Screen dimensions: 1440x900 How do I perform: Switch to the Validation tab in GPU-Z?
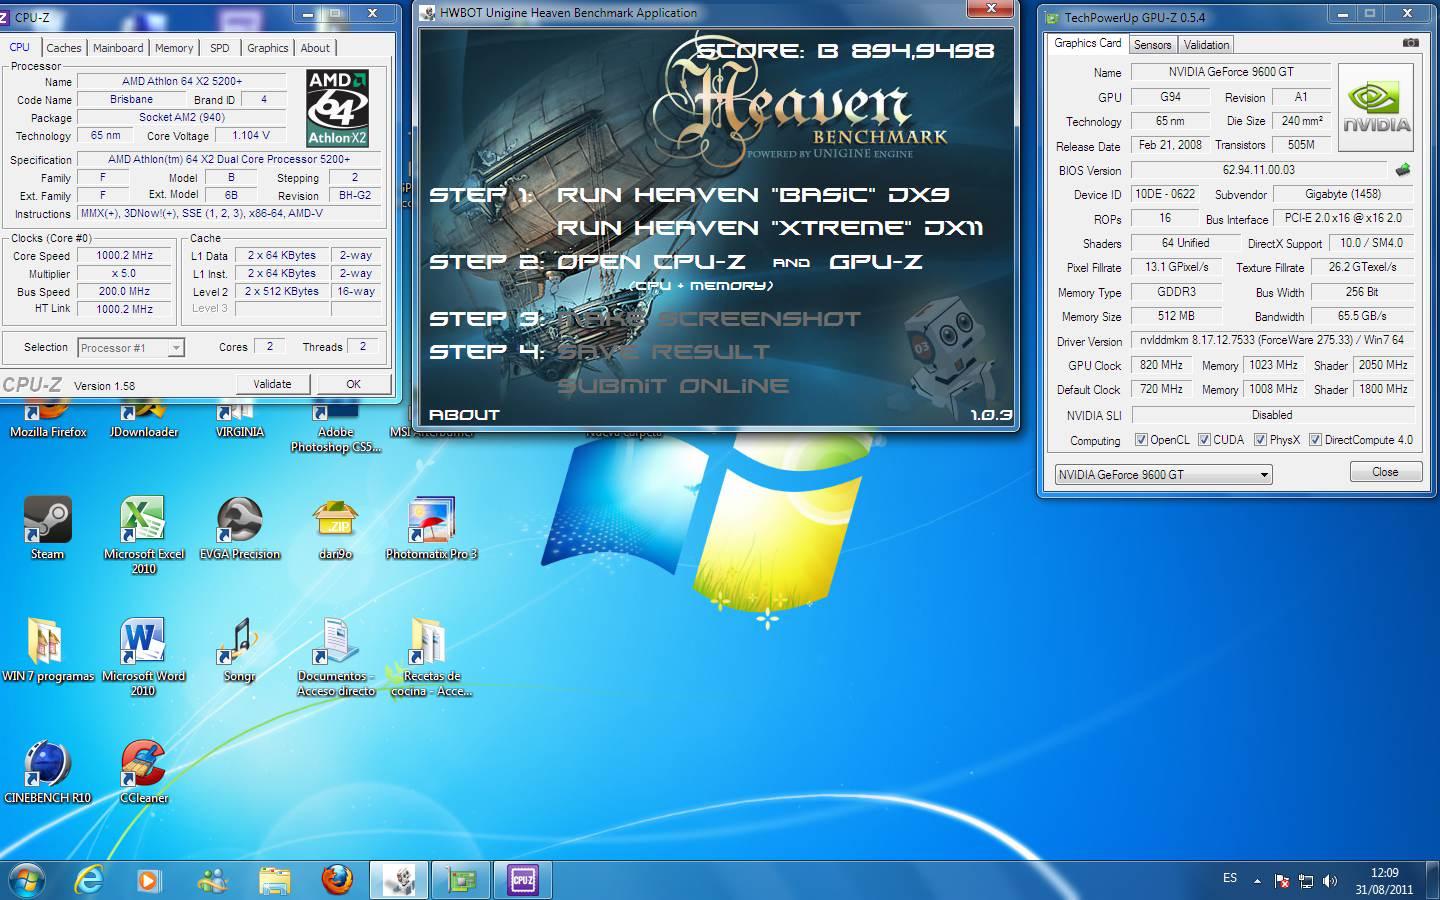tap(1206, 45)
